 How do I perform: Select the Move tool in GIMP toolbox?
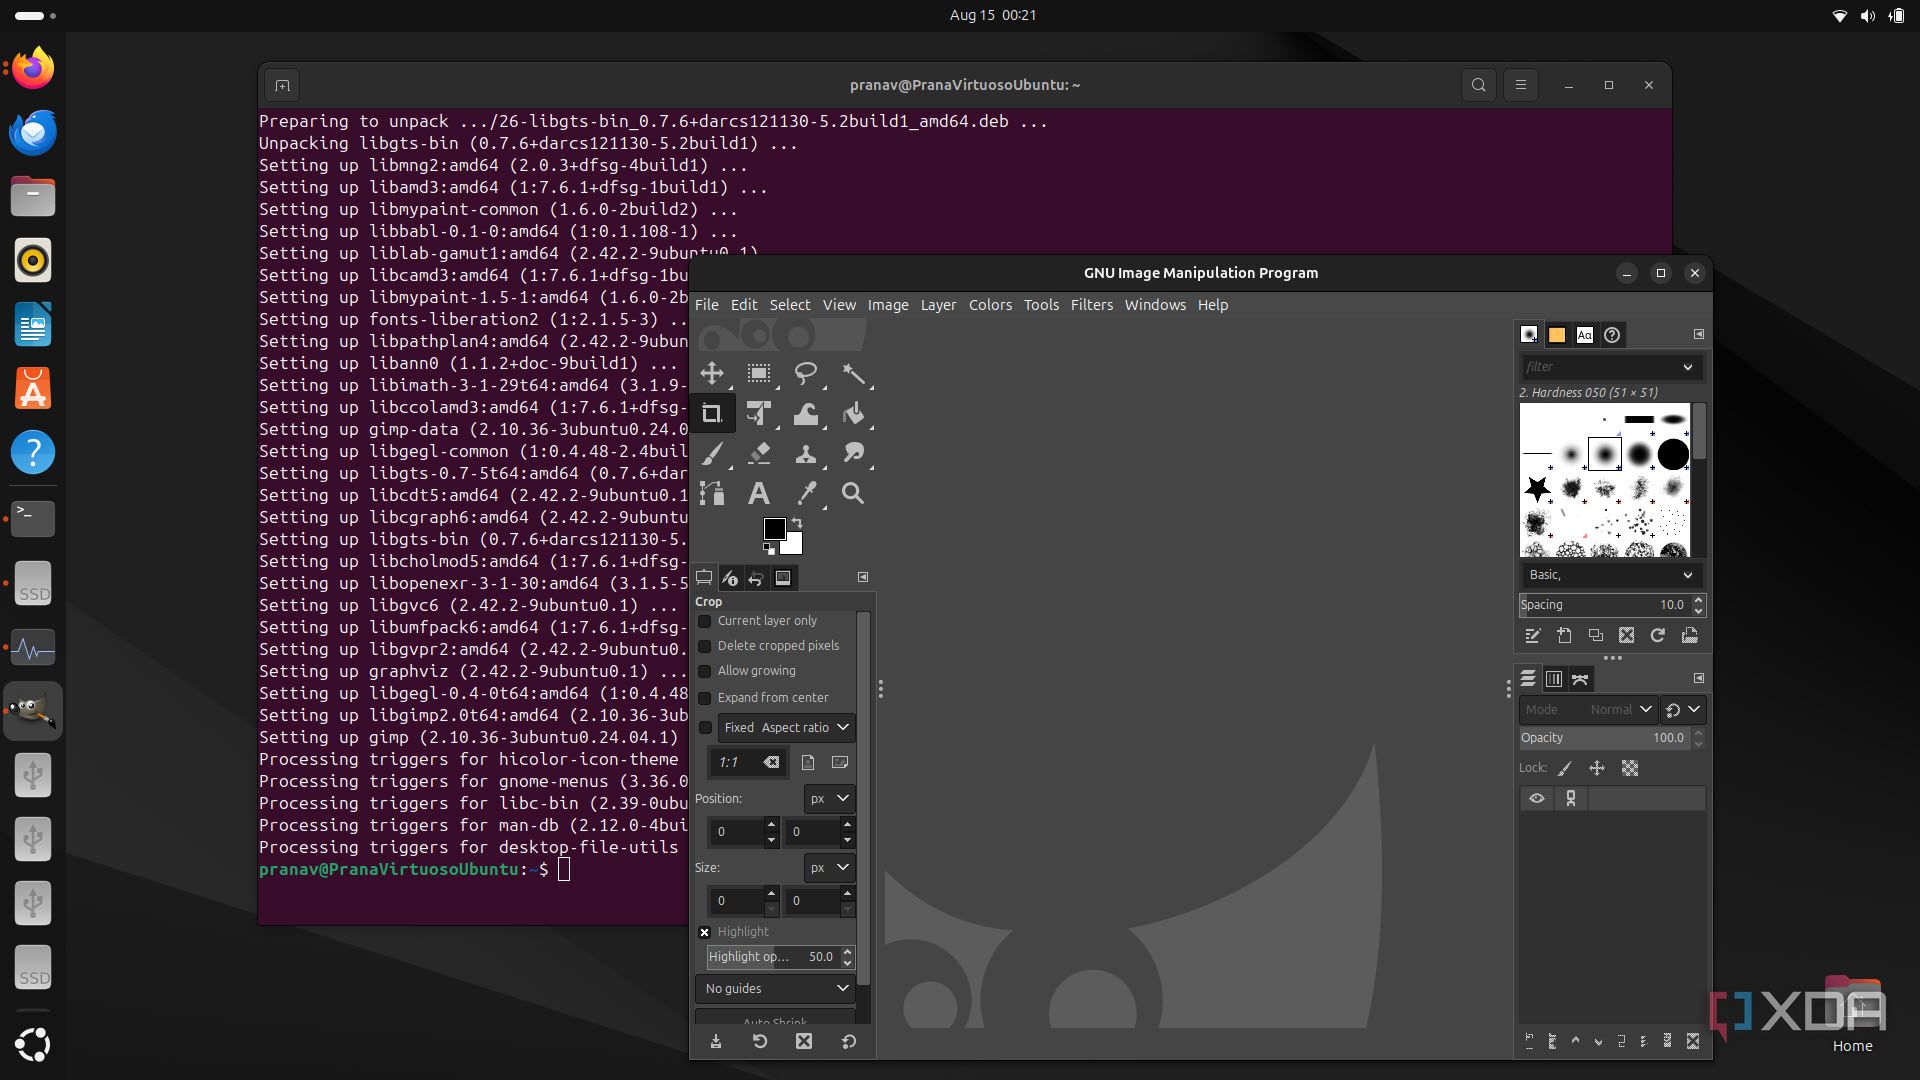point(712,374)
